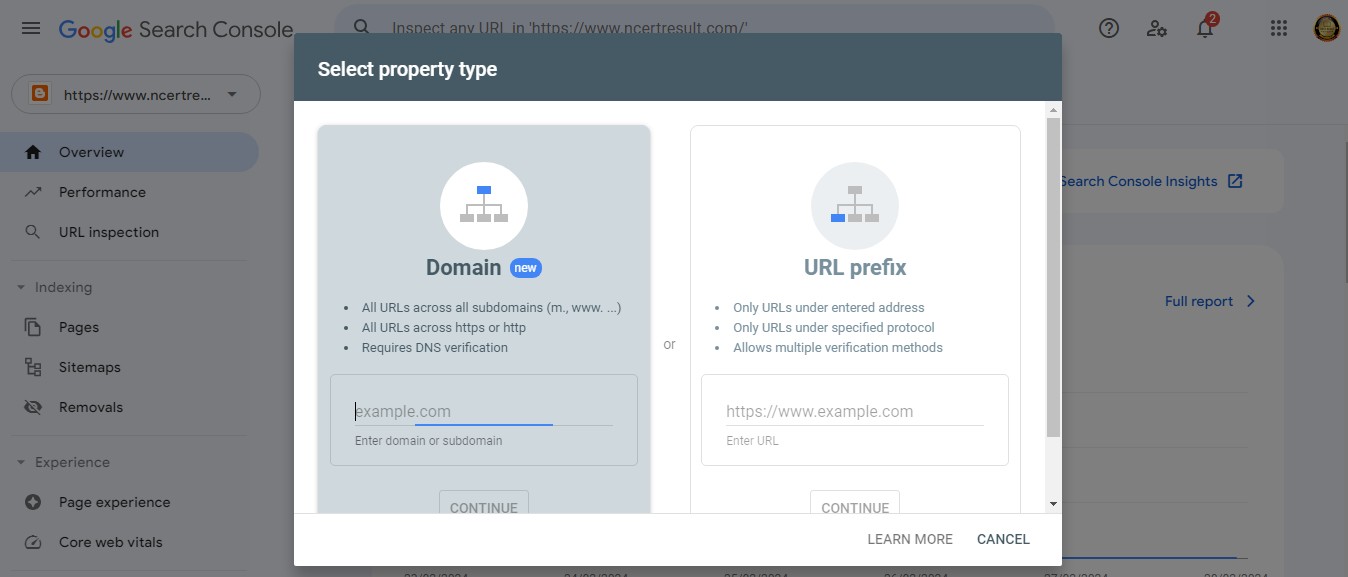
Task: Click the URL prefix heading text
Action: point(855,268)
